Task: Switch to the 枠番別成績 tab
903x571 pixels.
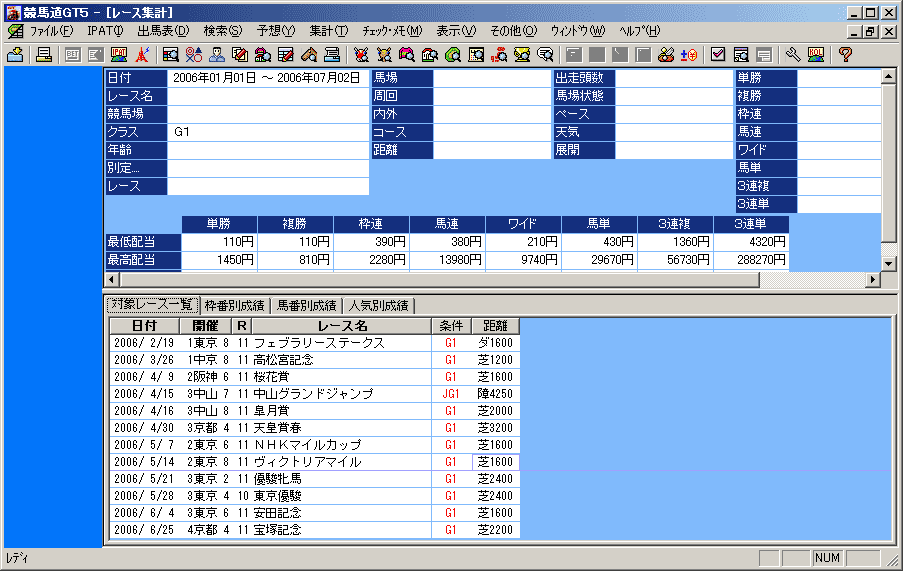Action: (234, 305)
